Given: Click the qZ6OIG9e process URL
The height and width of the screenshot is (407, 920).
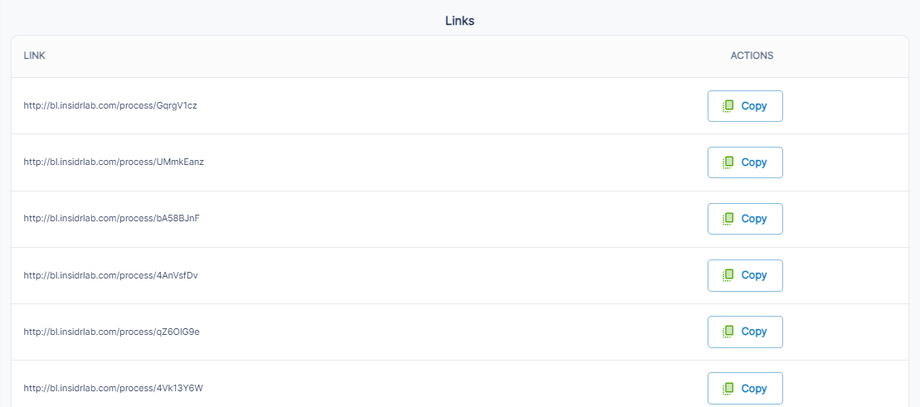Looking at the screenshot, I should click(x=111, y=331).
